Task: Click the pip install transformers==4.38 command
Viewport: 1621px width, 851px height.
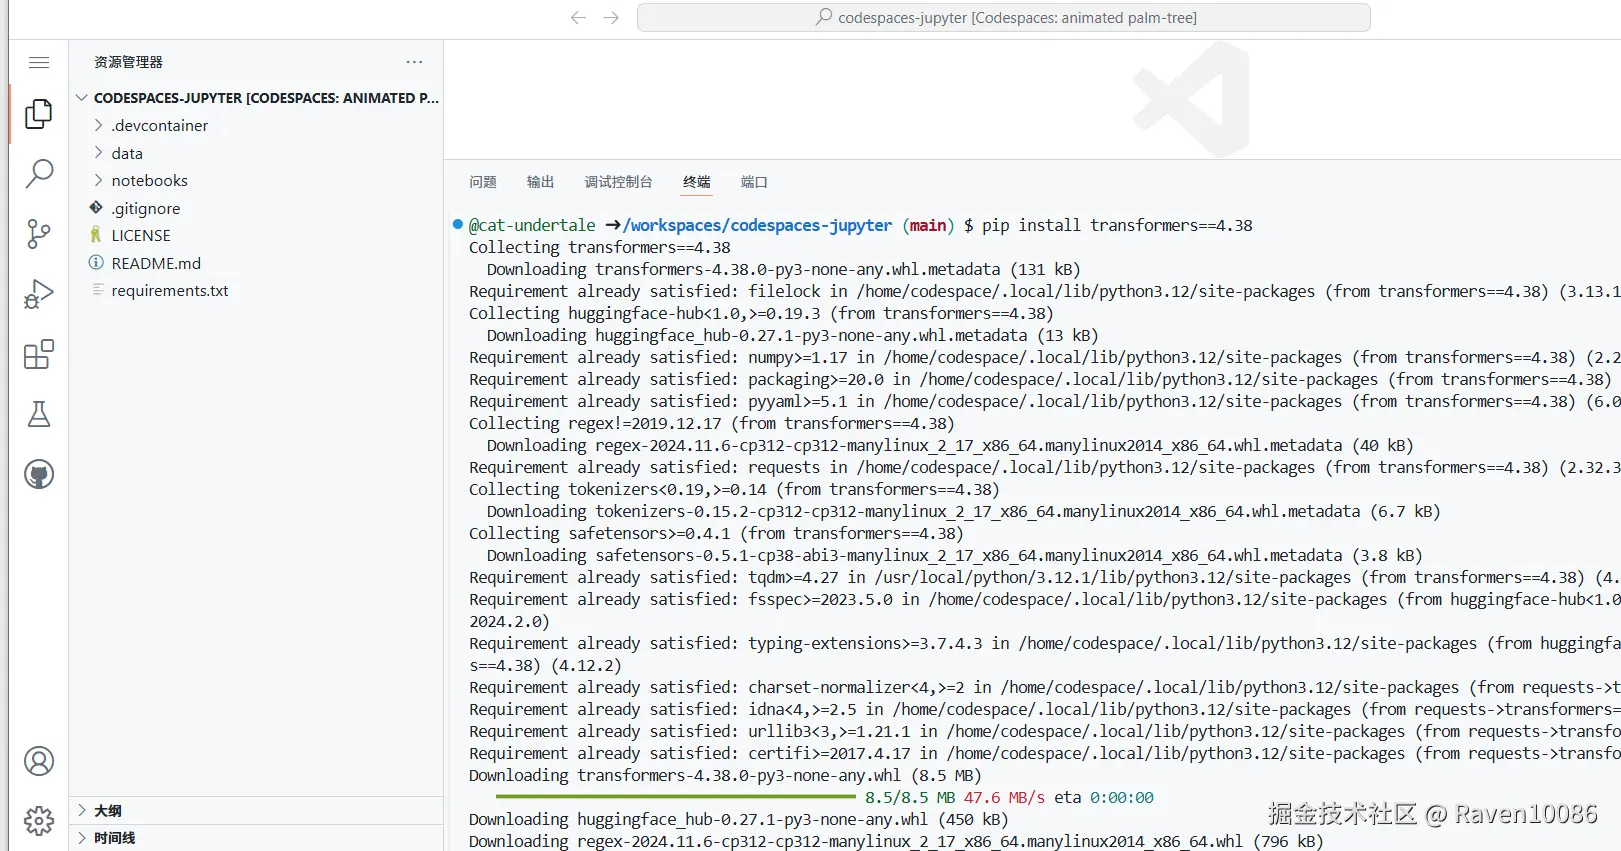Action: (1117, 225)
